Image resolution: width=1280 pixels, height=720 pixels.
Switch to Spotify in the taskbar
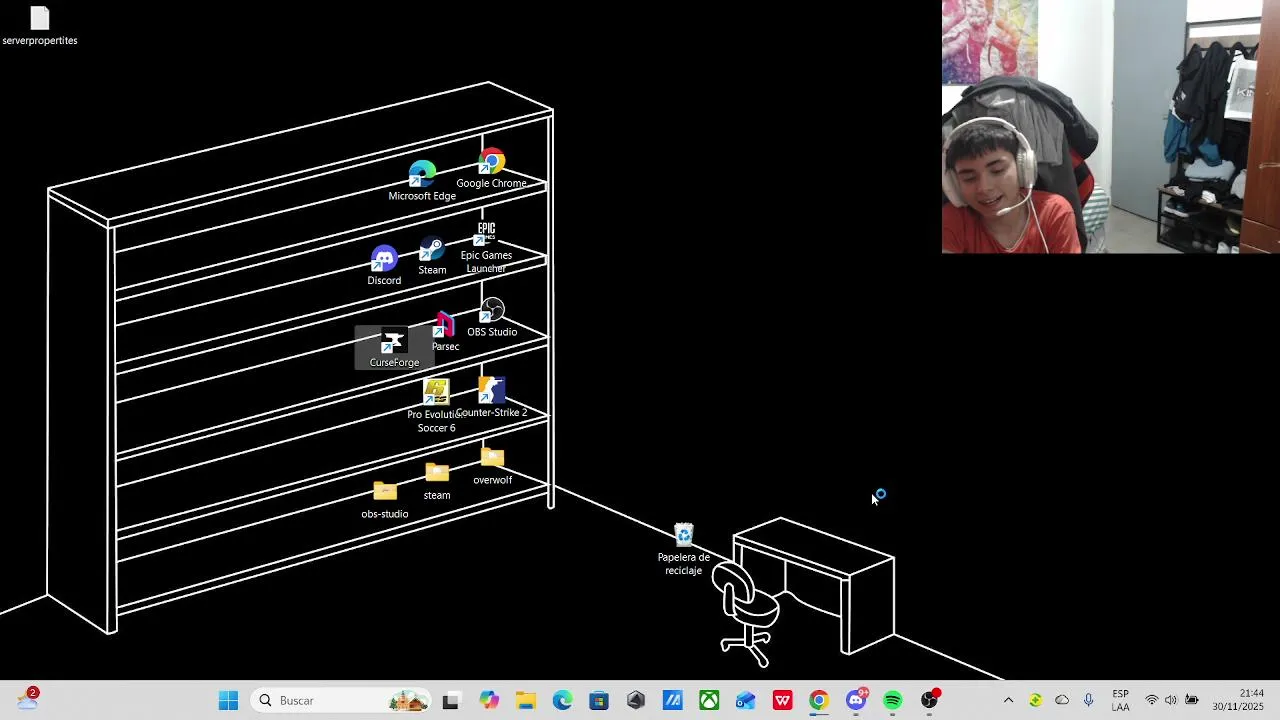(893, 701)
